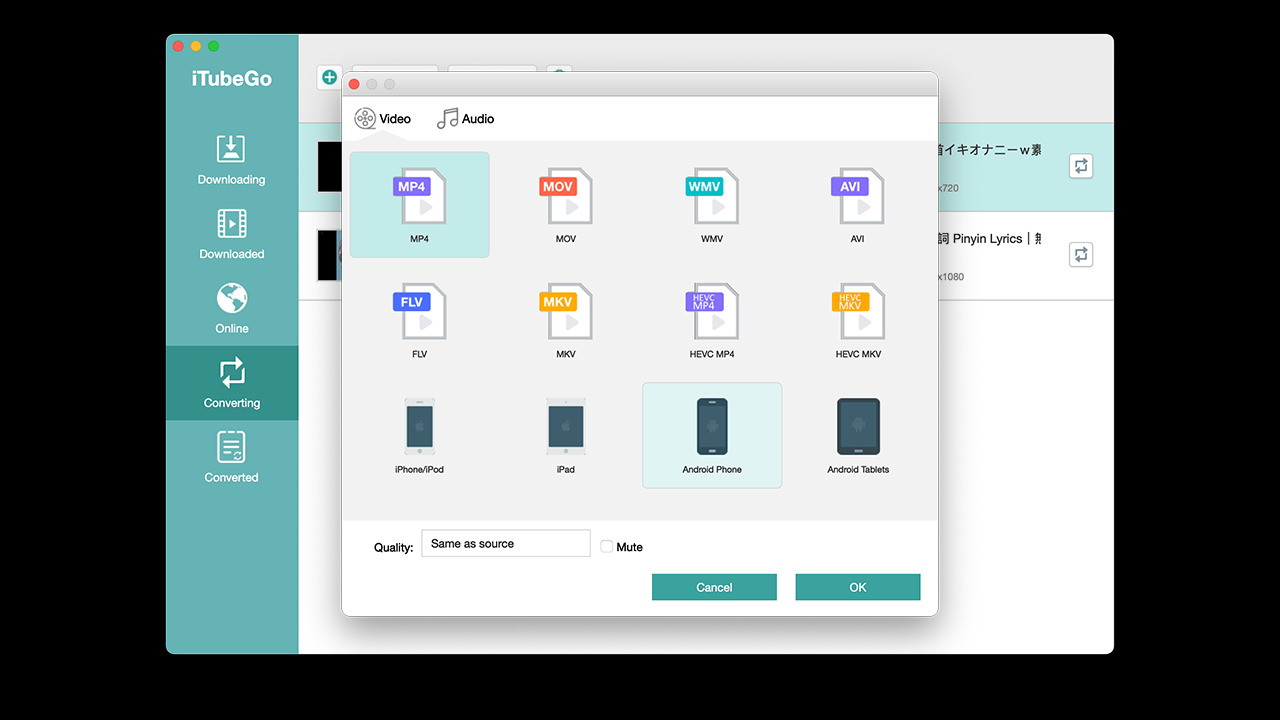The height and width of the screenshot is (720, 1280).
Task: Enable the Mute checkbox
Action: tap(607, 547)
